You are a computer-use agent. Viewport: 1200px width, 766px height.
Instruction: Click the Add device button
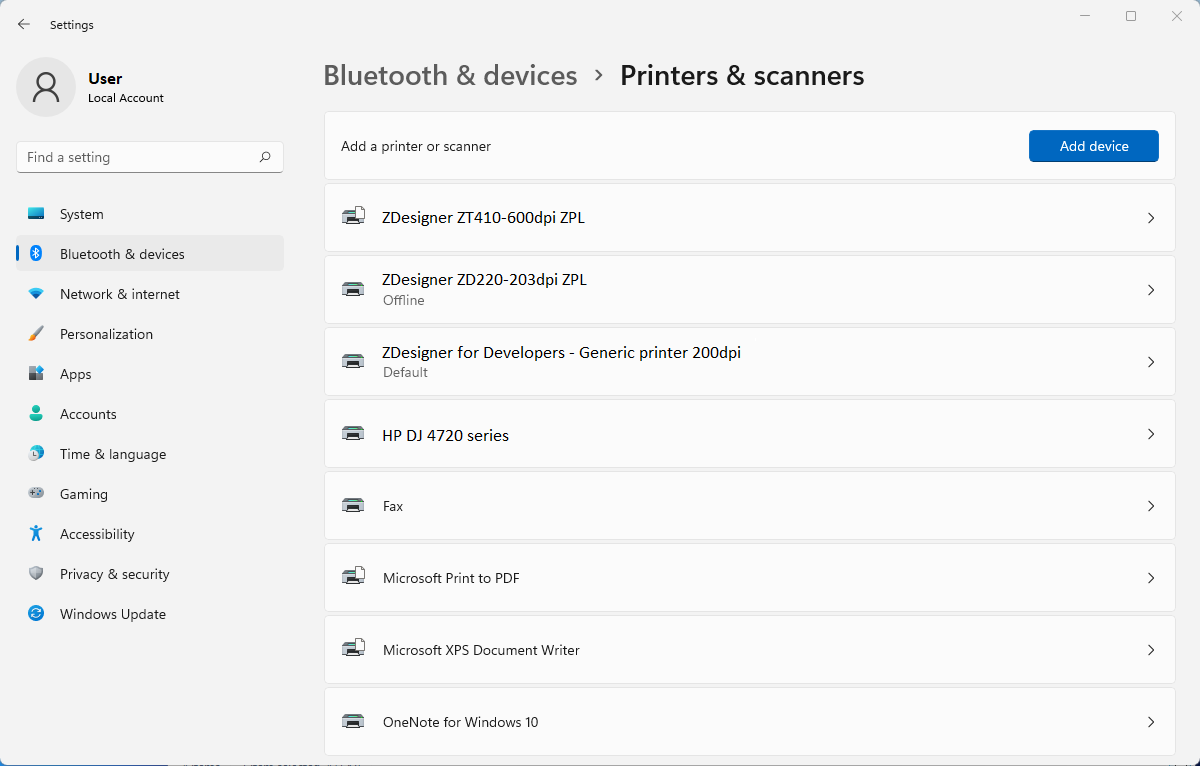coord(1094,146)
